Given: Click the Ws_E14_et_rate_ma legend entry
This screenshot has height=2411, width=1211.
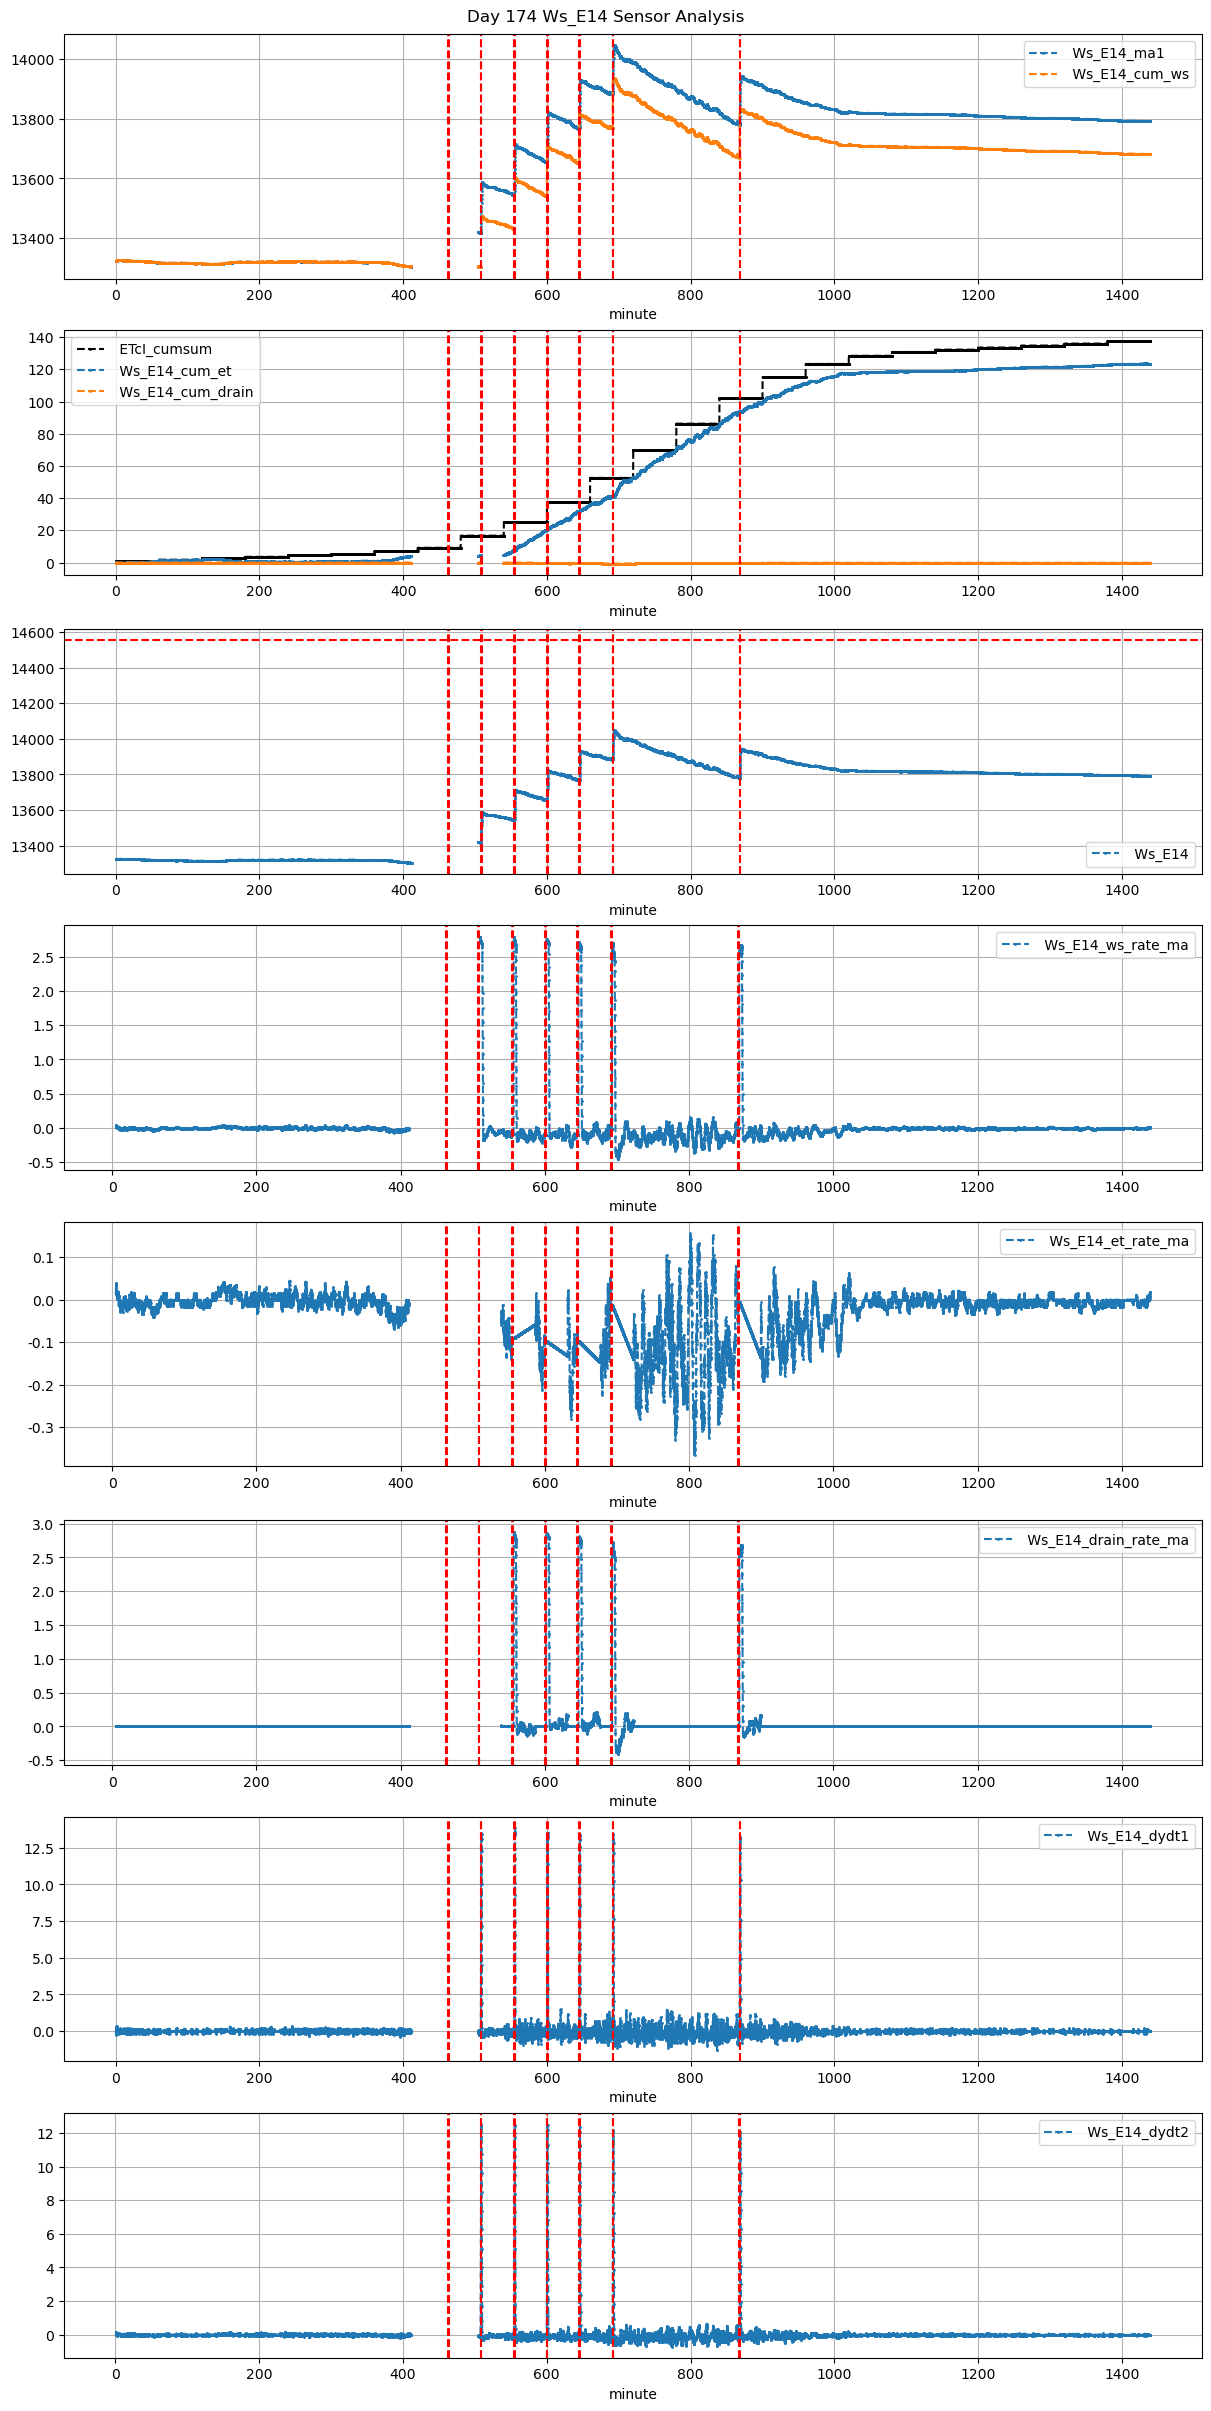Looking at the screenshot, I should click(1098, 1241).
